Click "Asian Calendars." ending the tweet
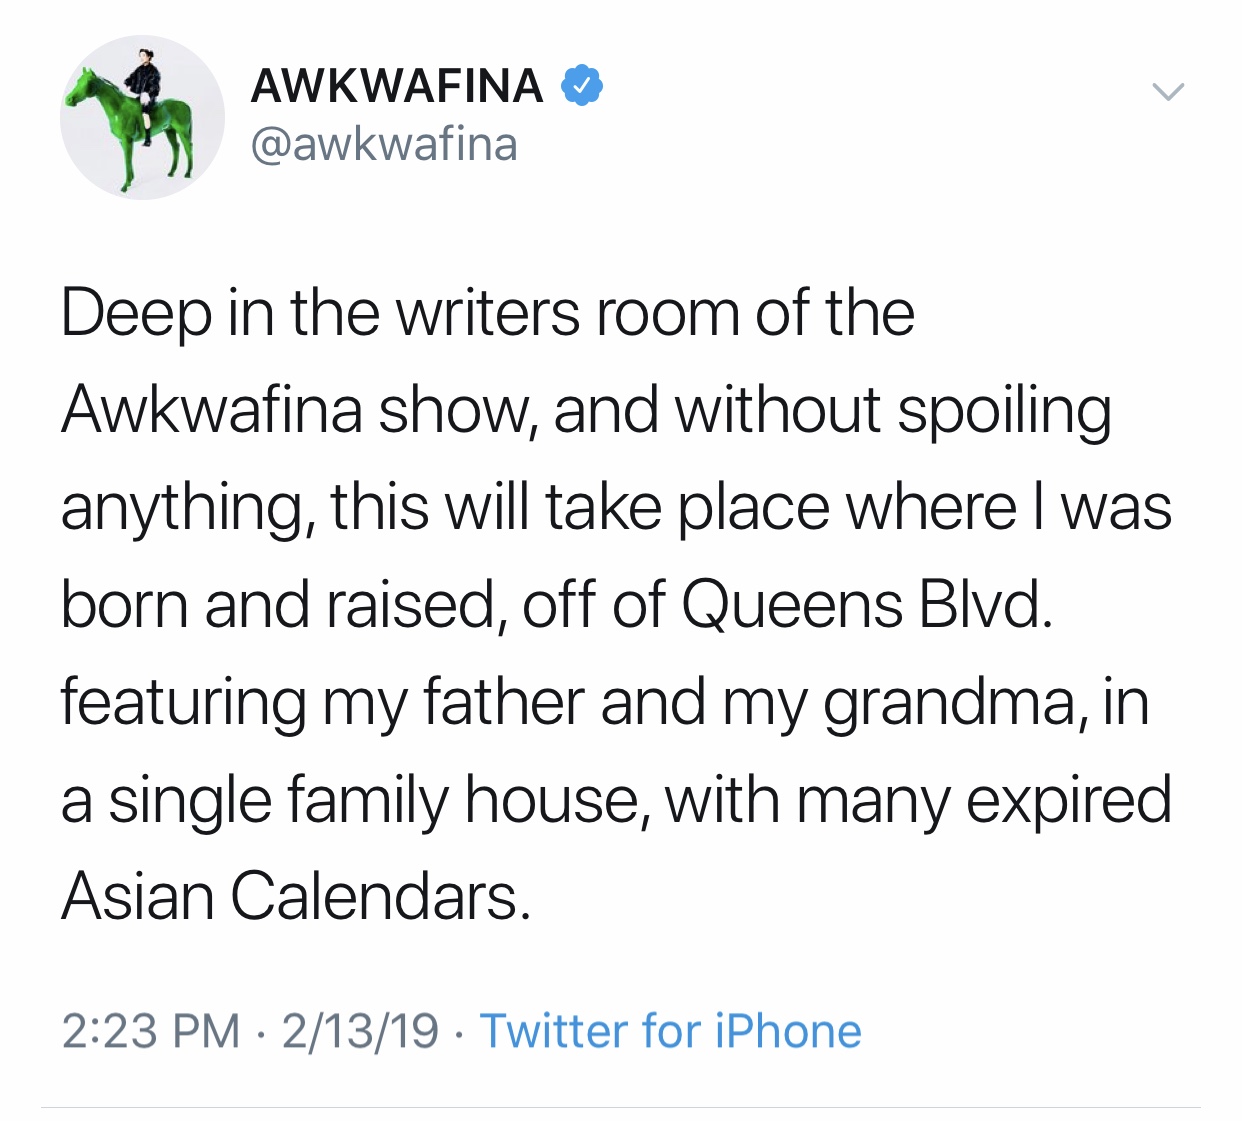 click(x=295, y=896)
